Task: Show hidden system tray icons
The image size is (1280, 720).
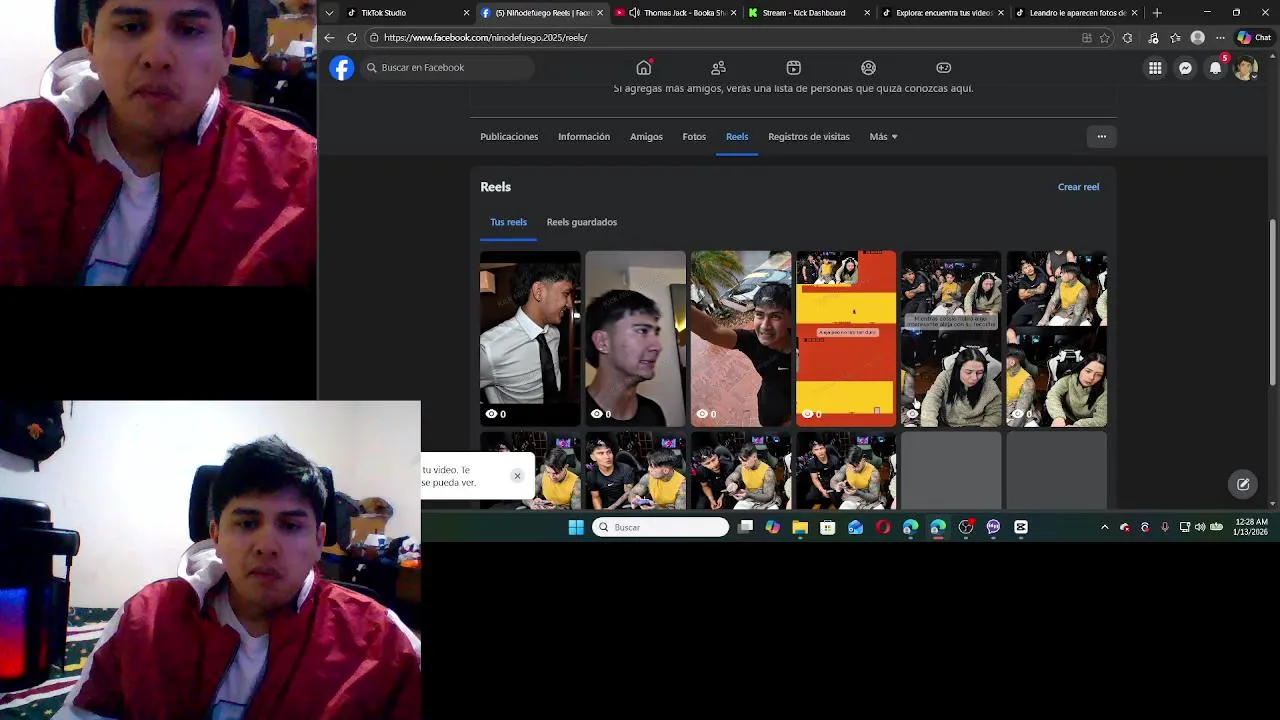Action: click(1104, 527)
